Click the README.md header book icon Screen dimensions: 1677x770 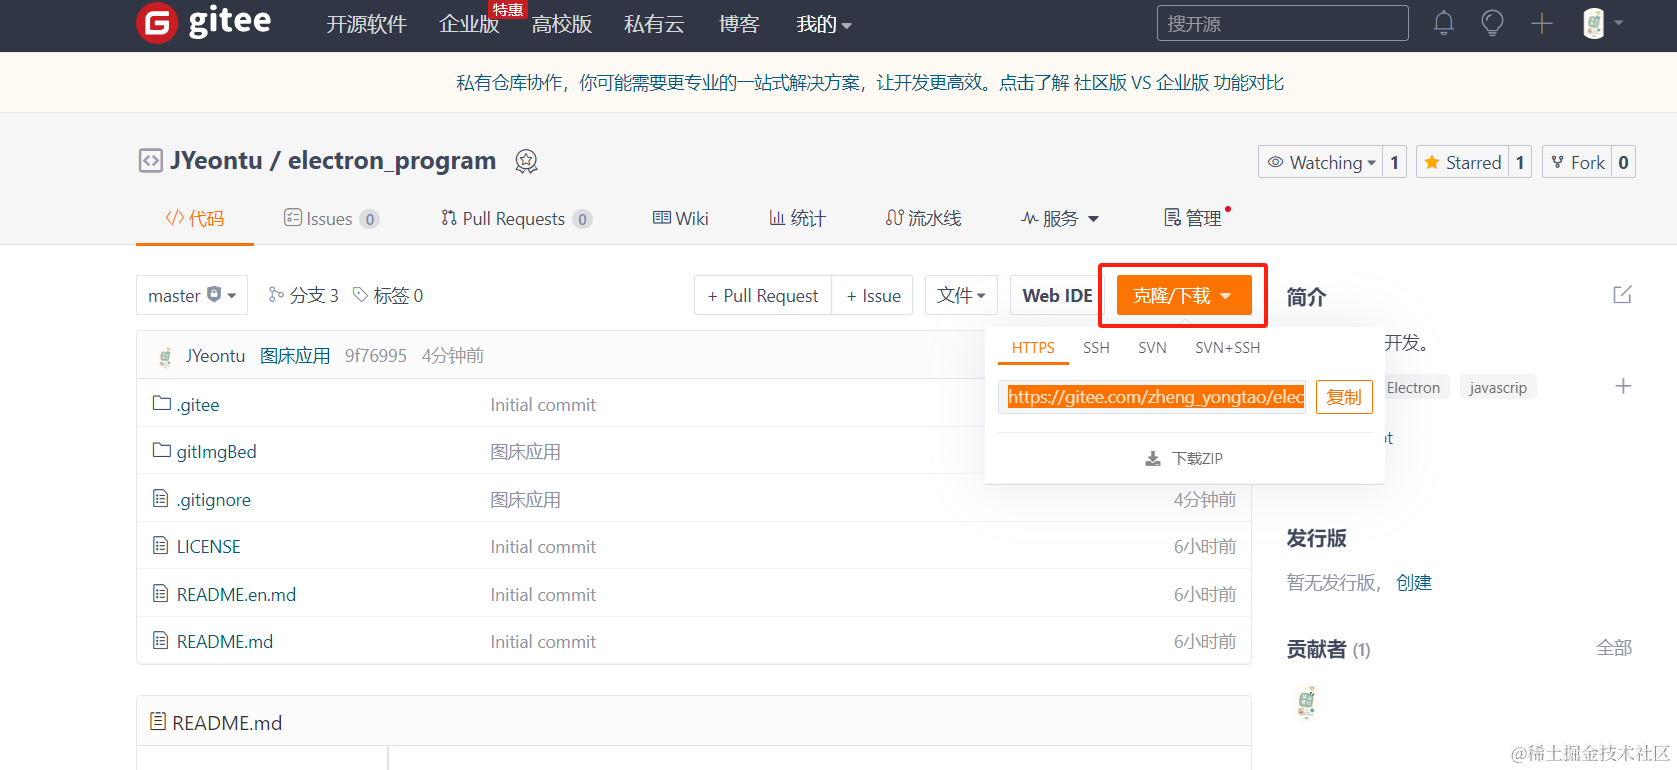tap(158, 721)
